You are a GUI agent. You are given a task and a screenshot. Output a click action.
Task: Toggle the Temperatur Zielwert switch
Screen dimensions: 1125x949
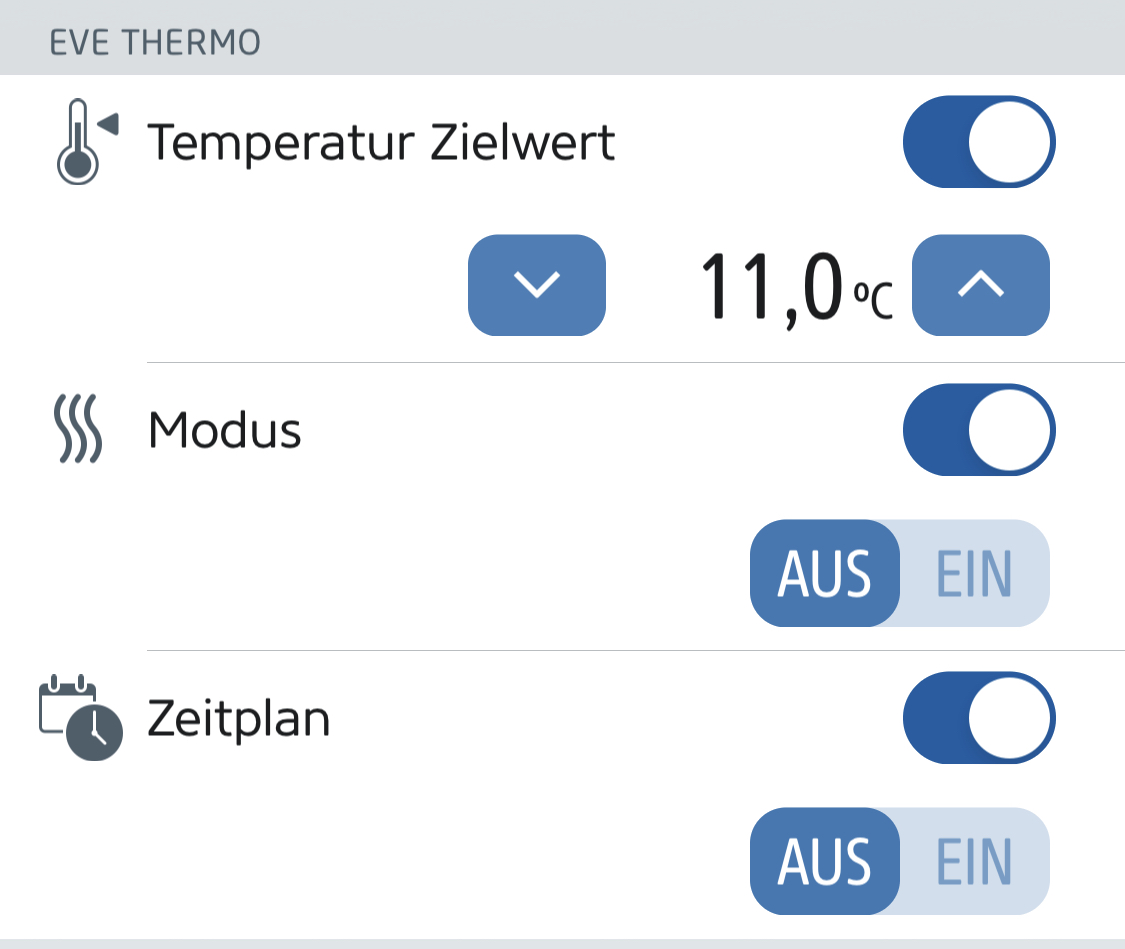[x=978, y=142]
